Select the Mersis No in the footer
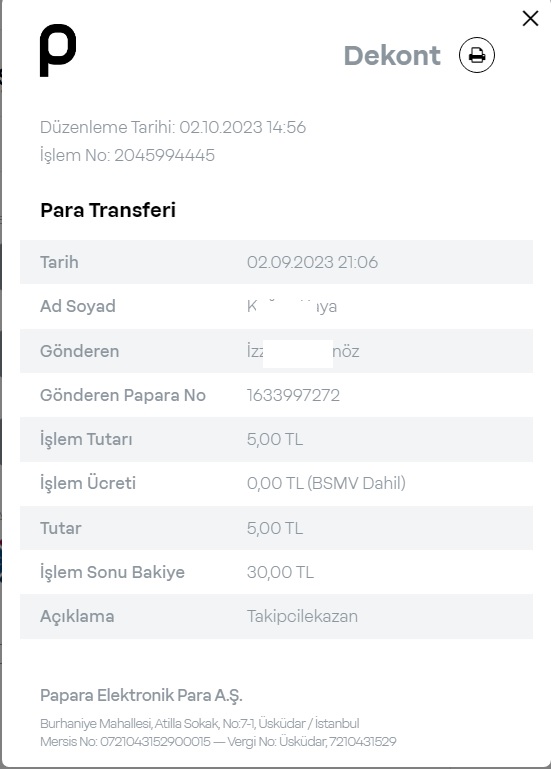Viewport: 551px width, 769px height. (126, 742)
